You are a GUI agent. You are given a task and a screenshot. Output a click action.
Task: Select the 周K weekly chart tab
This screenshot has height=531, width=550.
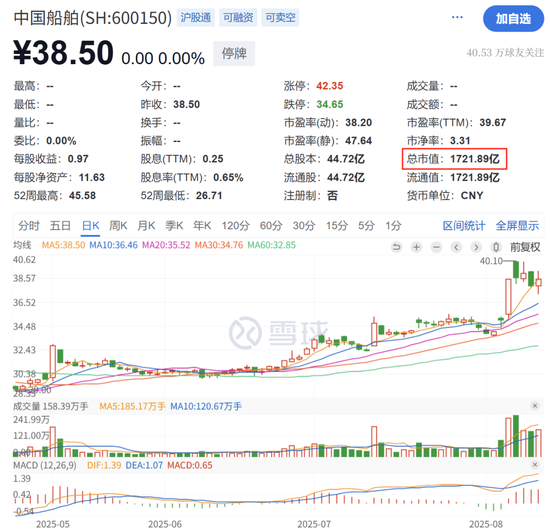point(118,226)
